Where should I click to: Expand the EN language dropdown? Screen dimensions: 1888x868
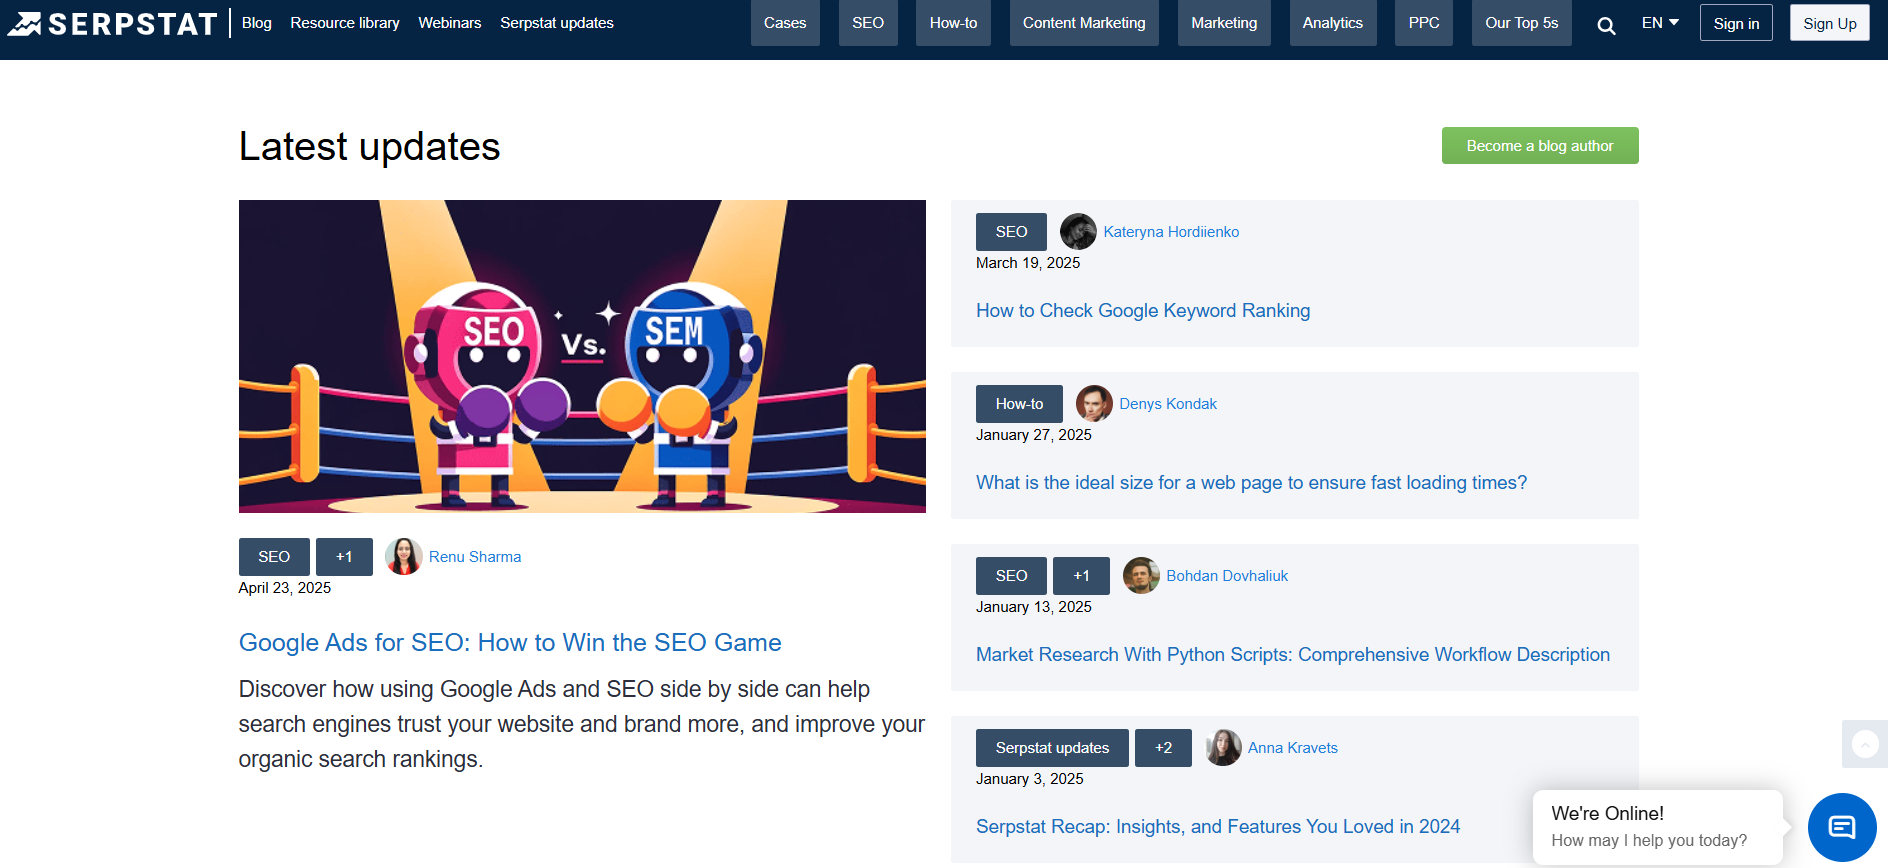click(x=1660, y=23)
